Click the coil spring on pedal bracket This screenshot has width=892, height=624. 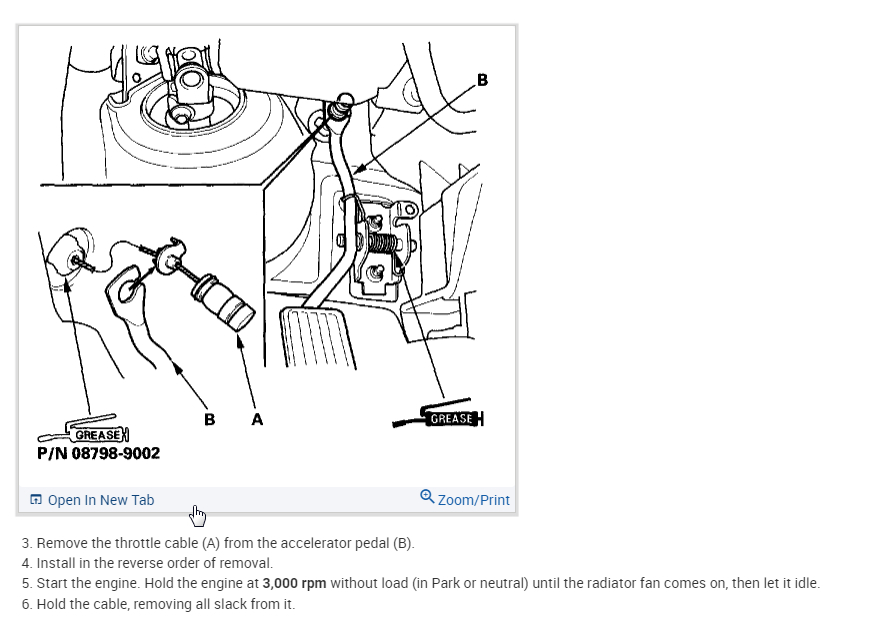tap(382, 243)
